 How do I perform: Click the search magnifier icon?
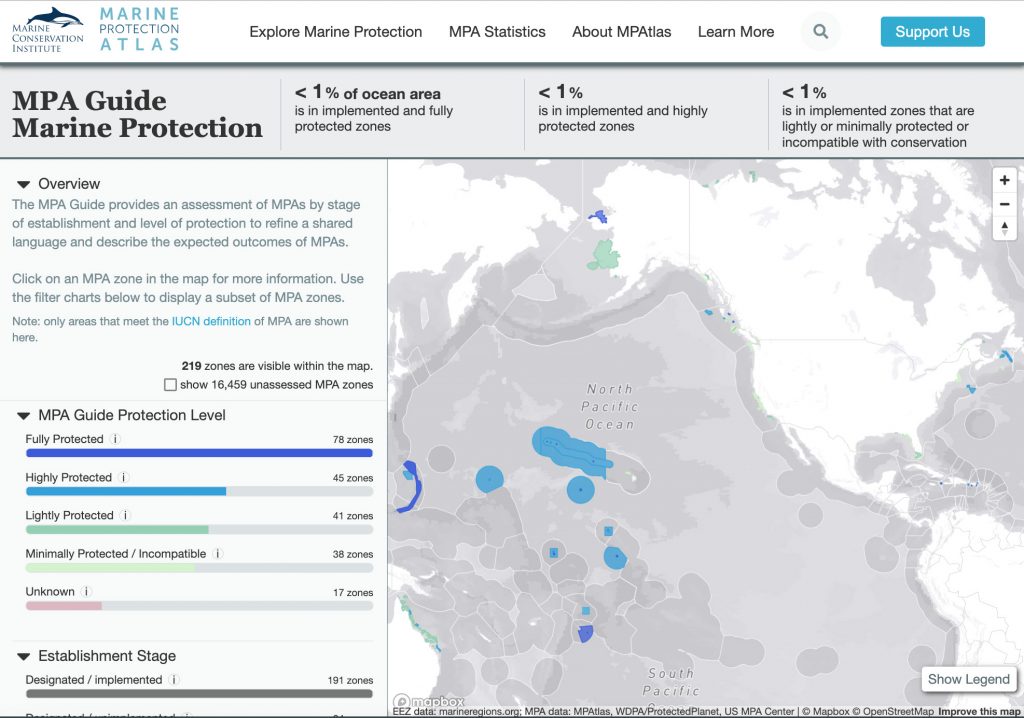[820, 32]
